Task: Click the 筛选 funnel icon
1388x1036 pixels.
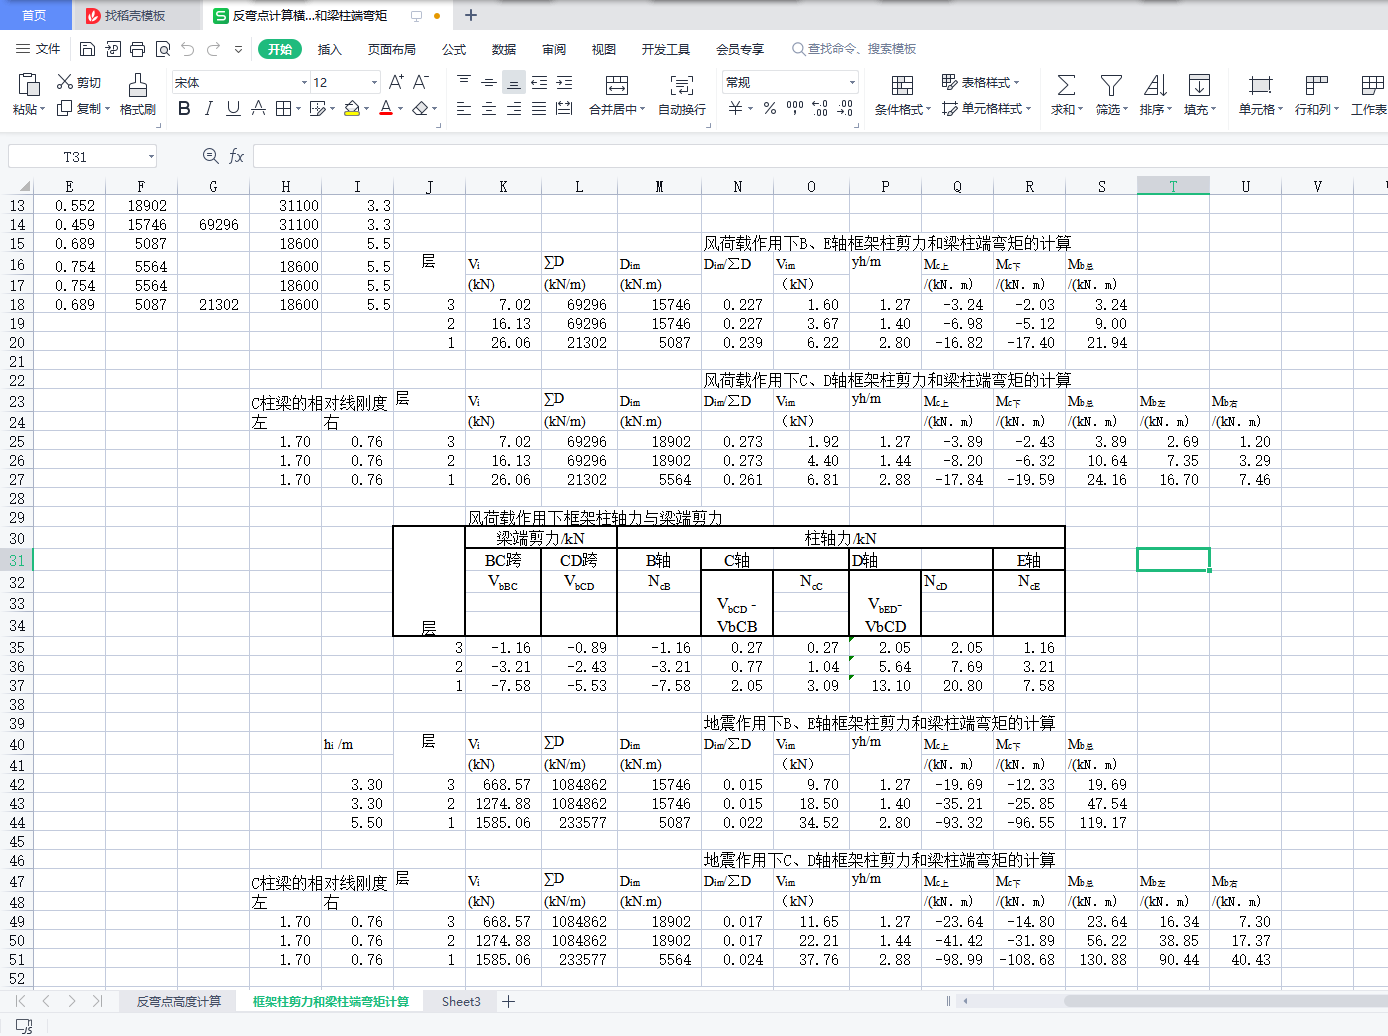Action: (1111, 85)
